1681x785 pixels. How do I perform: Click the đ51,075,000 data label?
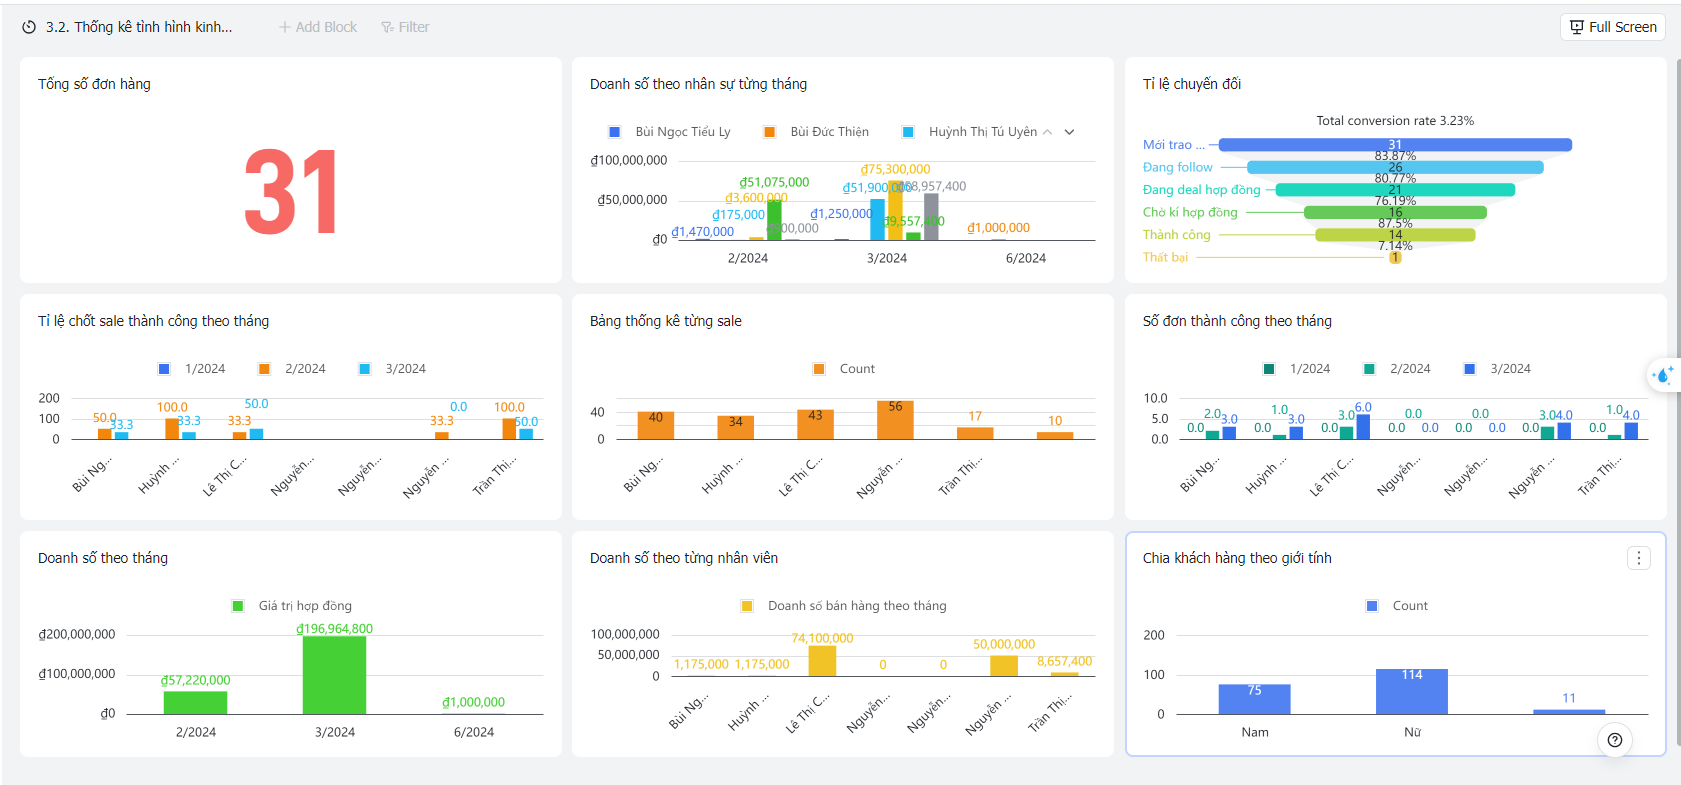(774, 183)
